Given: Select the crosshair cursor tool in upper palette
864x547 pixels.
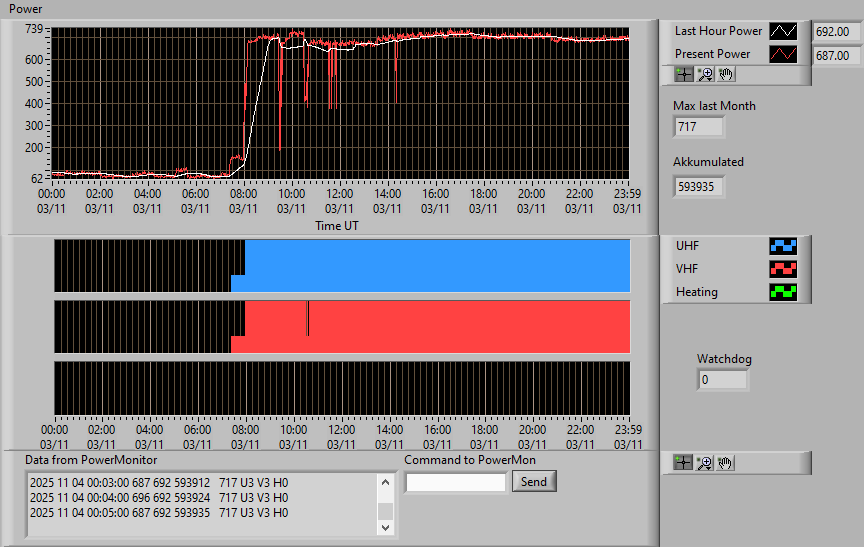Looking at the screenshot, I should tap(684, 74).
